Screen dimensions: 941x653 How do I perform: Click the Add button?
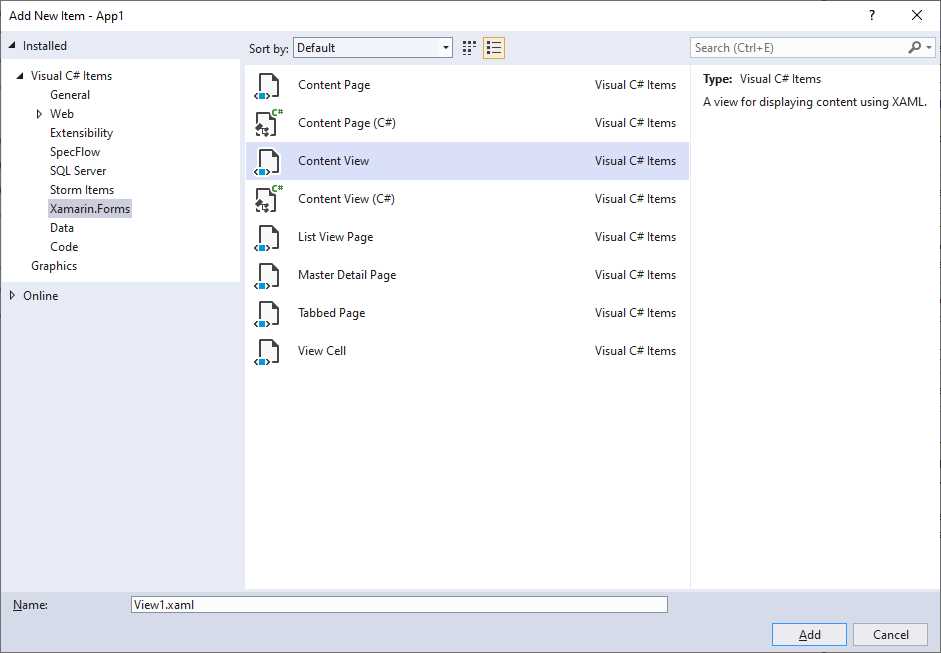coord(808,634)
